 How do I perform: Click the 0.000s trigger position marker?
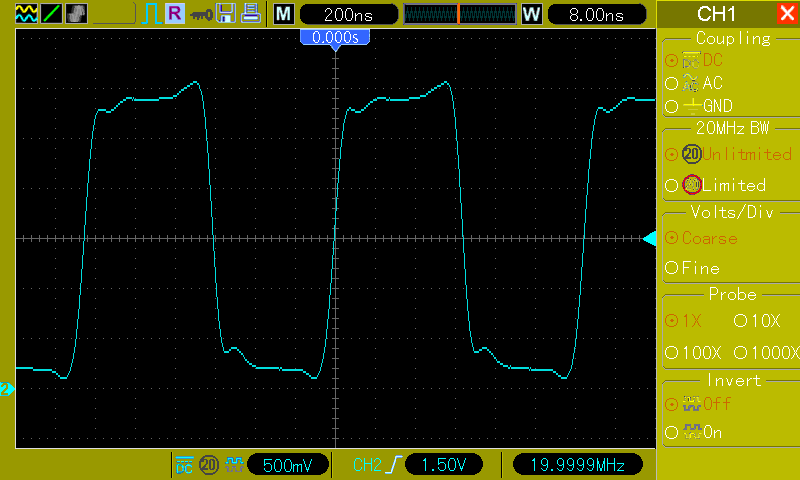point(335,39)
